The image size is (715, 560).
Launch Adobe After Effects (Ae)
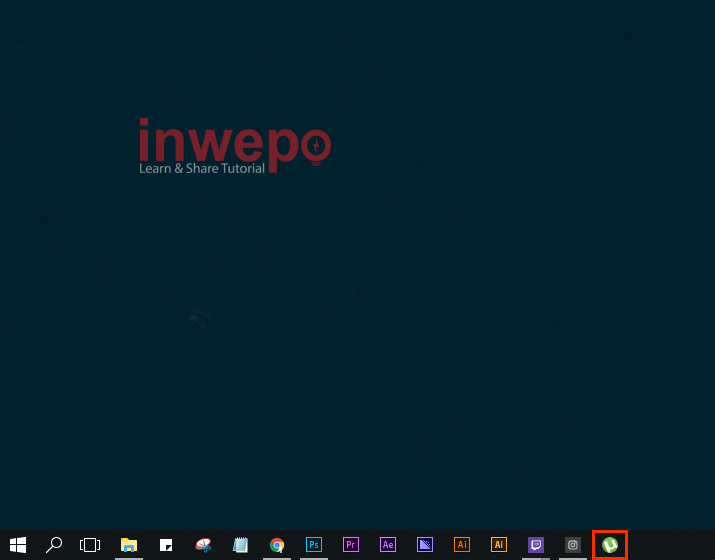388,545
